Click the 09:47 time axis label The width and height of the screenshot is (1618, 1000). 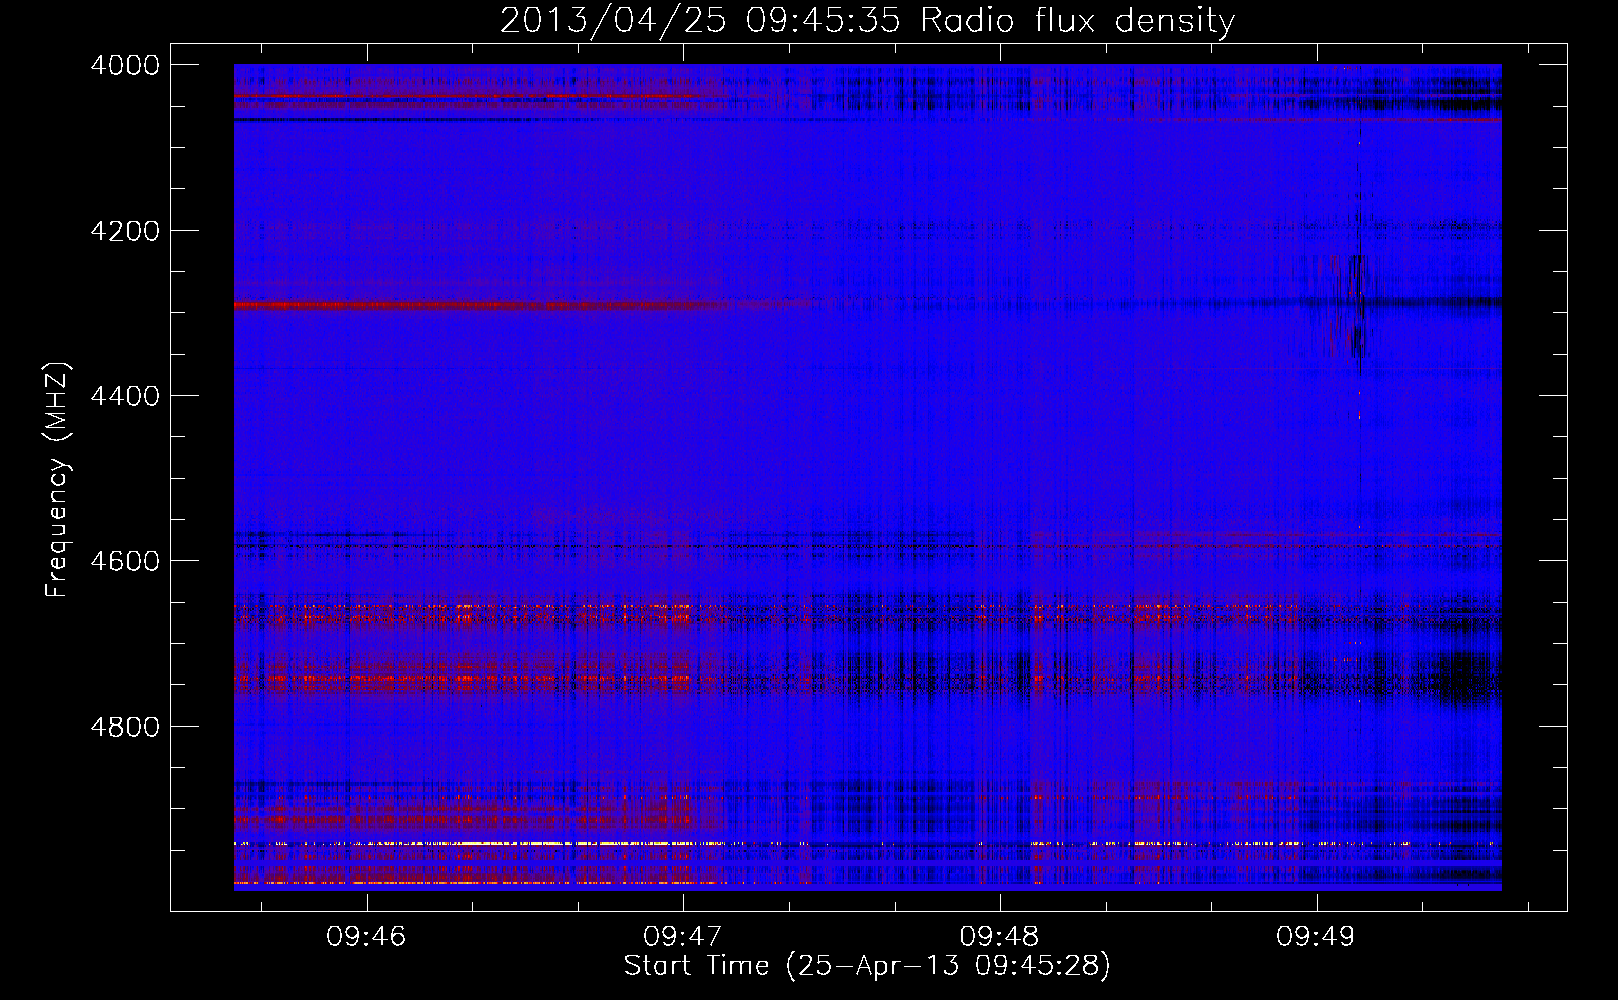click(682, 937)
